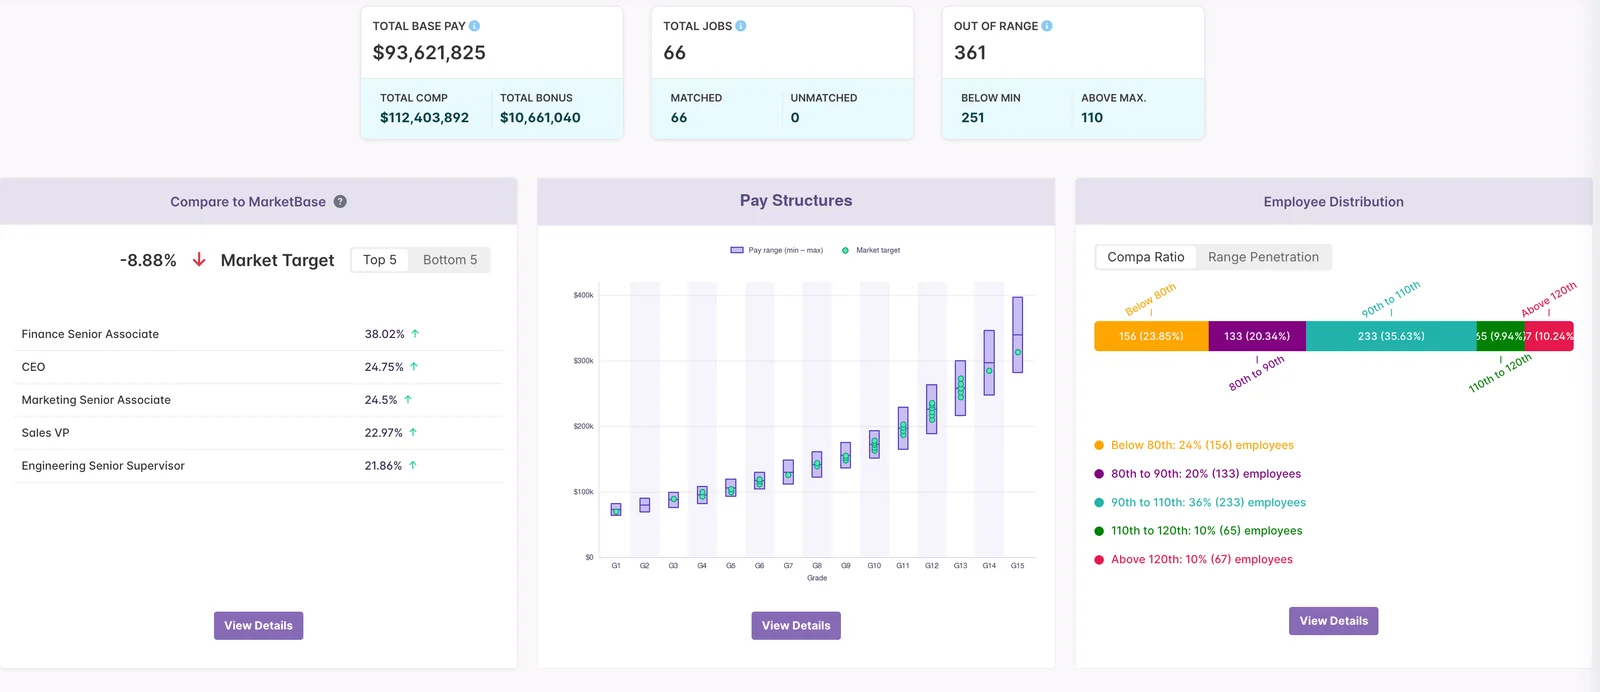The image size is (1600, 692).
Task: Click Total Comp value $112,403,892
Action: pyautogui.click(x=424, y=118)
